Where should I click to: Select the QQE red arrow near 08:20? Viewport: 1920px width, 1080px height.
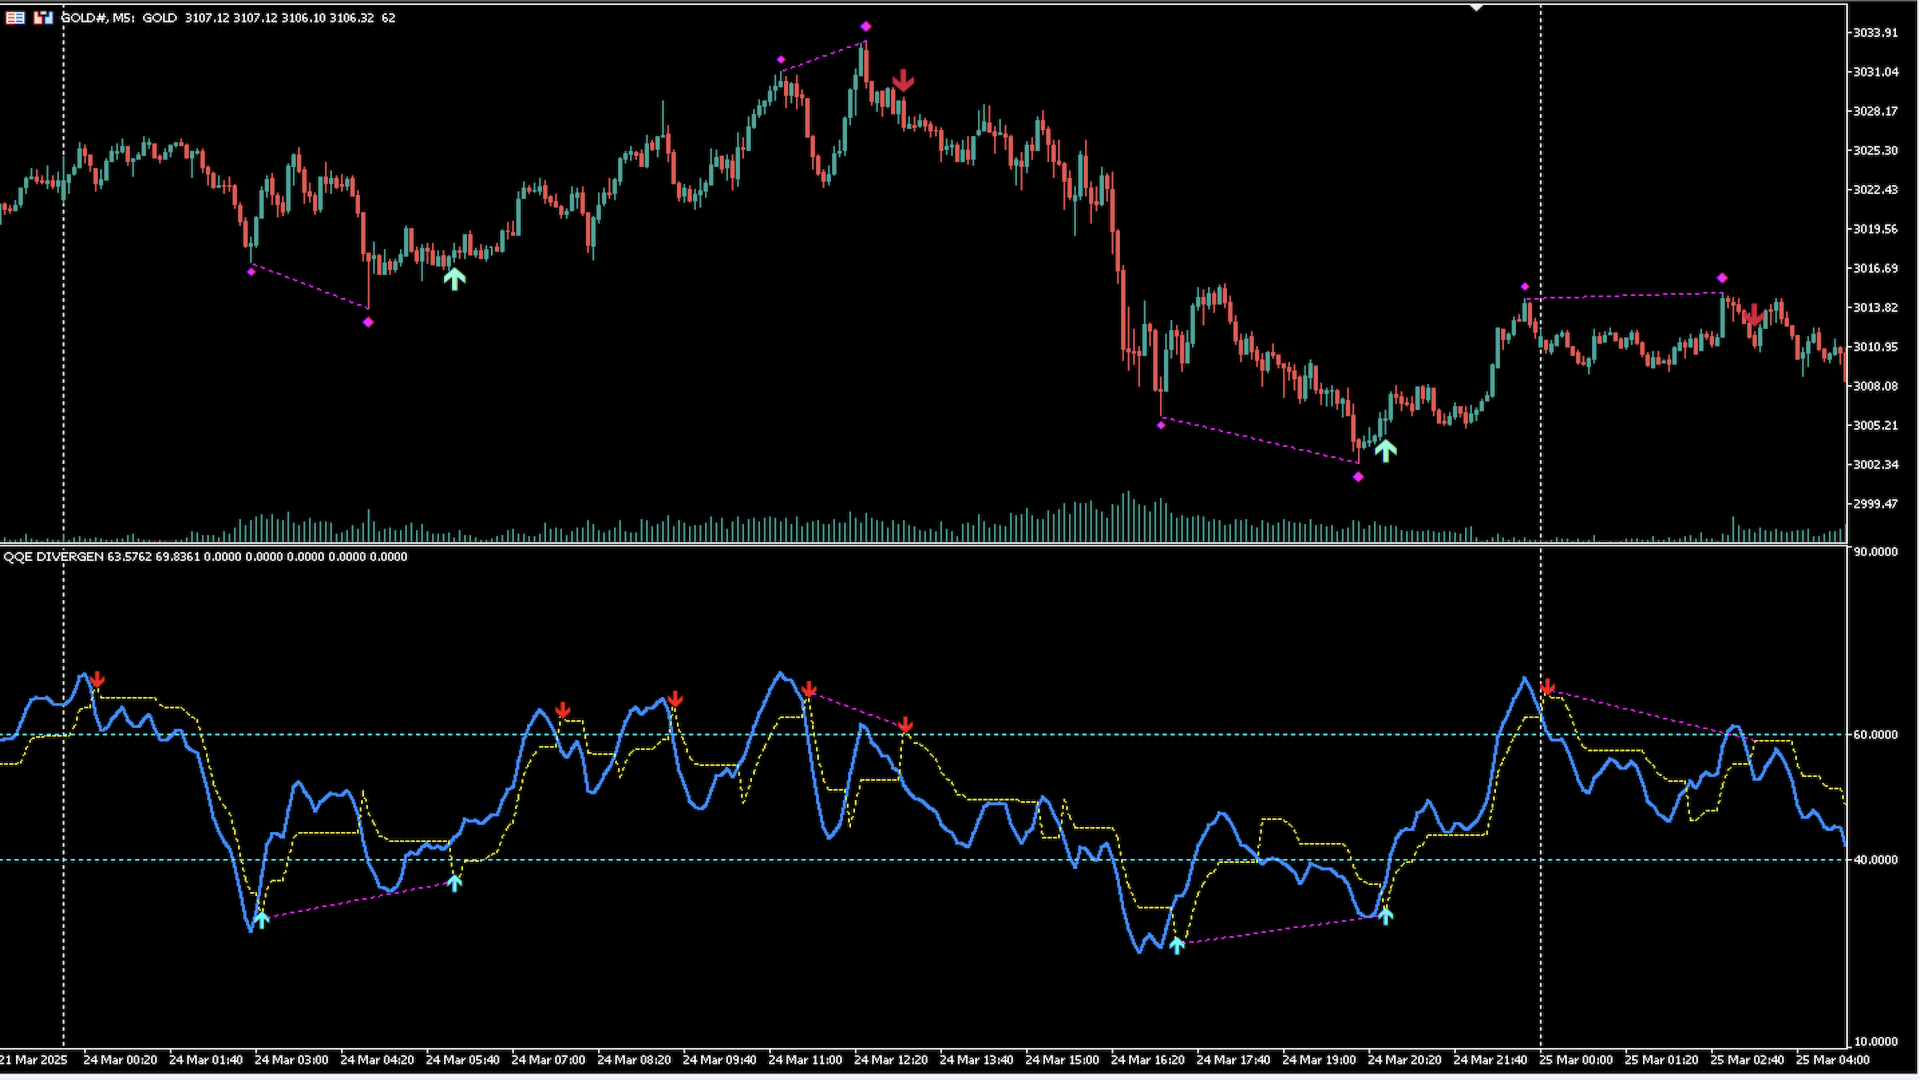coord(676,698)
